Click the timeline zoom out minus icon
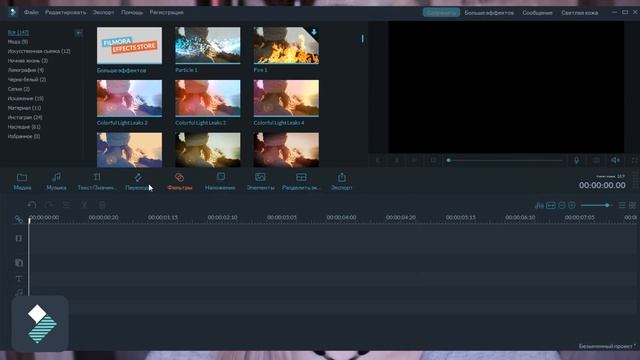Image resolution: width=640 pixels, height=360 pixels. [562, 205]
